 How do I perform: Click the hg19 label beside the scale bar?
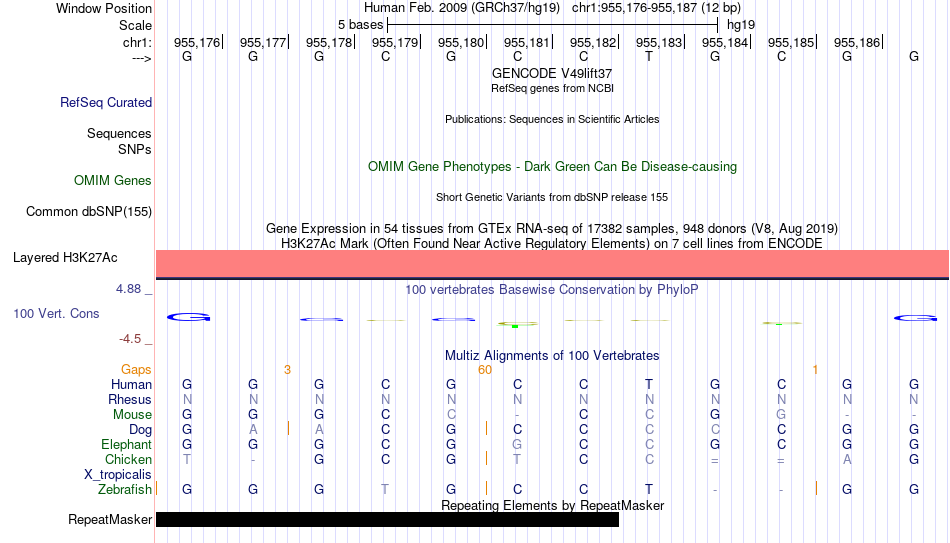click(x=741, y=25)
